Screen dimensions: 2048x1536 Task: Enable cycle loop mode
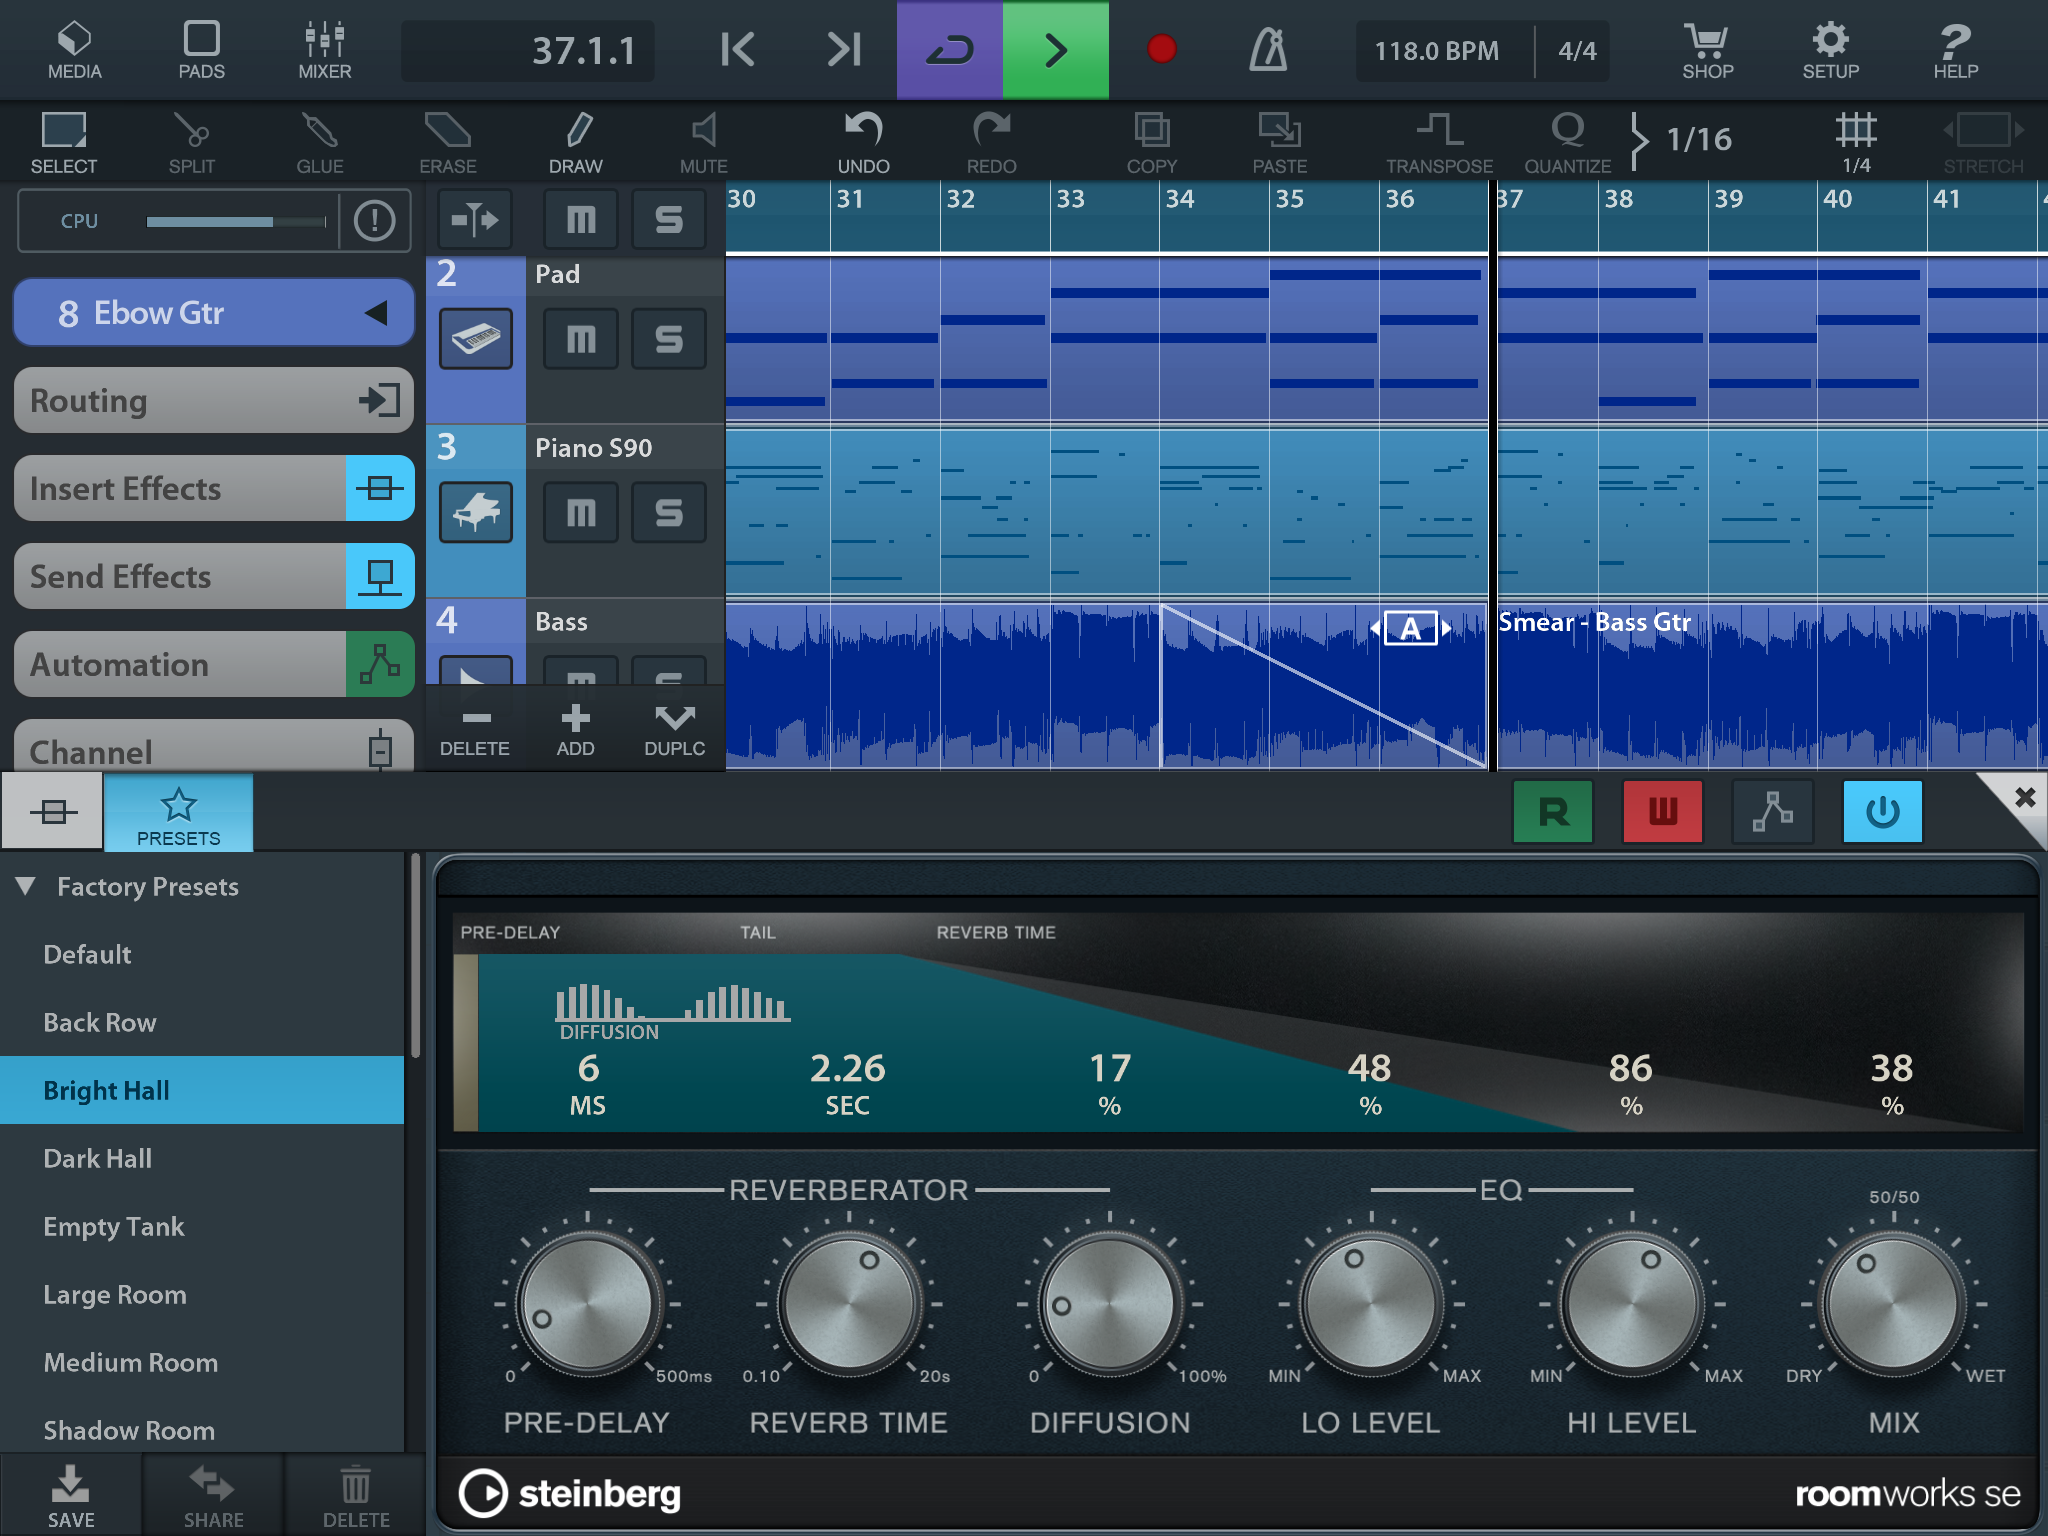point(949,50)
